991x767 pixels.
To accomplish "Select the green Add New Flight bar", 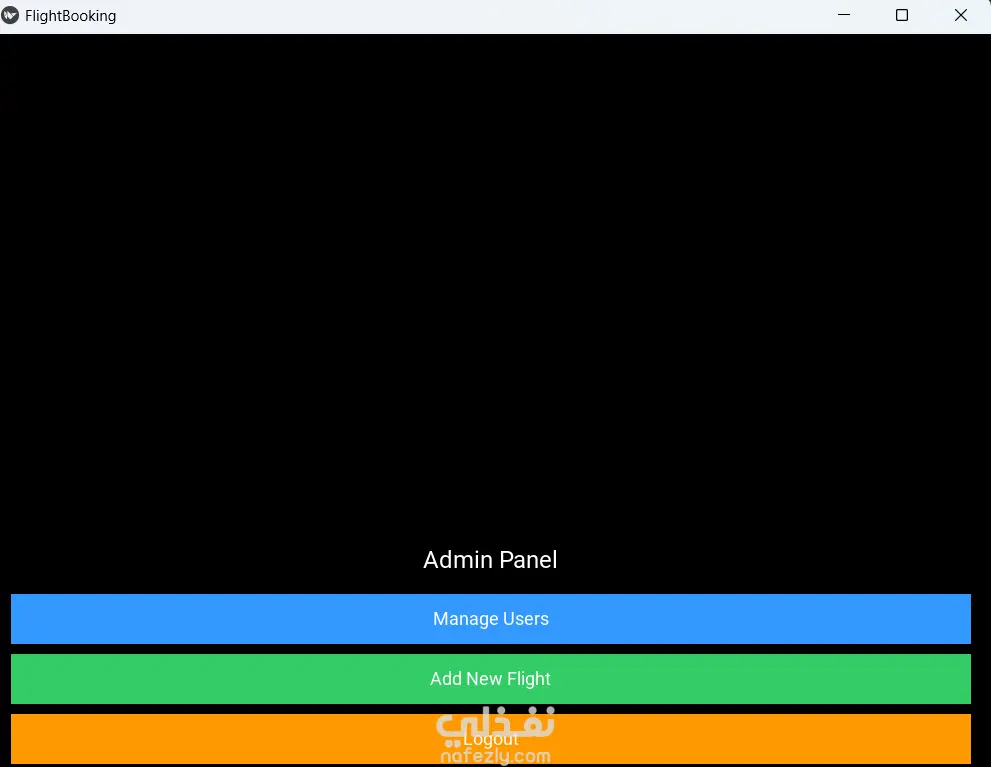I will tap(490, 679).
